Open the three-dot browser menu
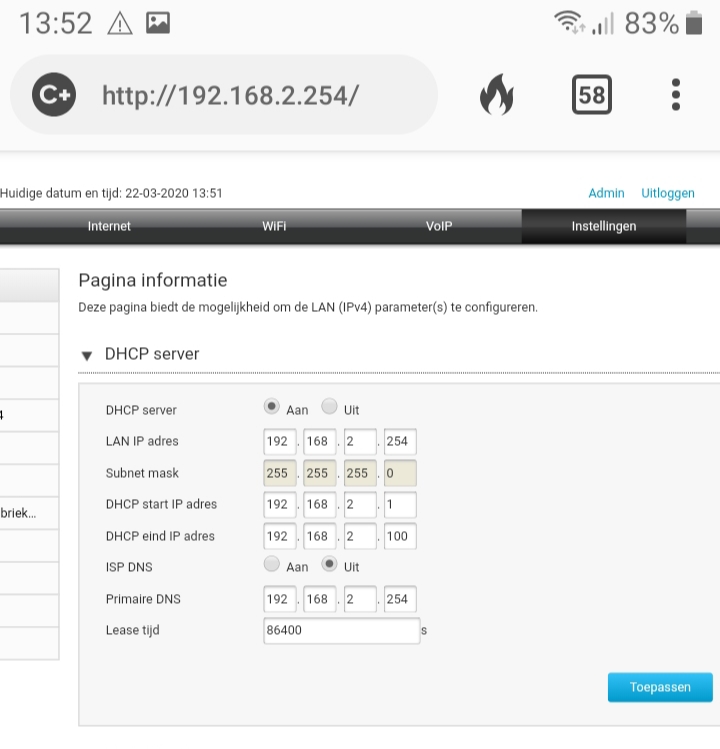The image size is (720, 749). tap(676, 95)
